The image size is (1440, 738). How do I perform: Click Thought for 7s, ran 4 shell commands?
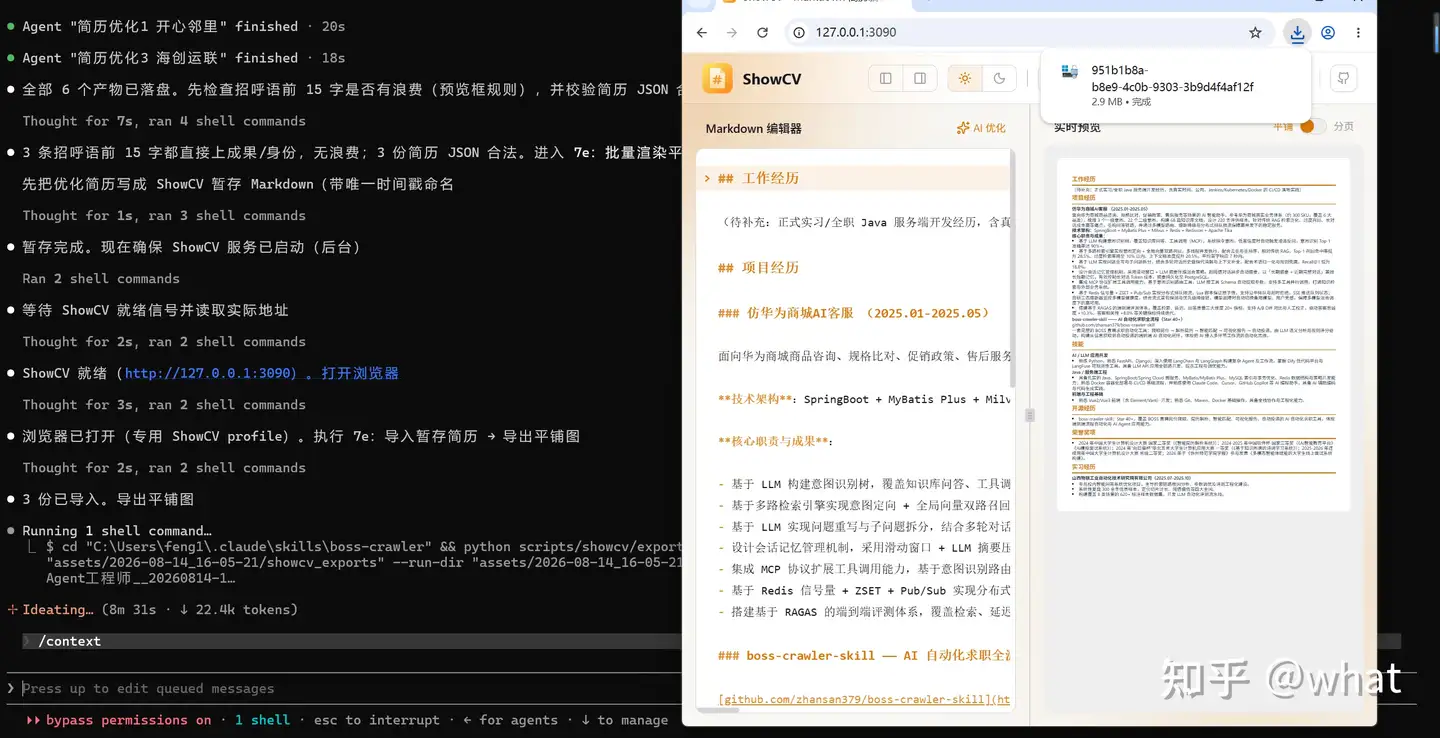(164, 121)
